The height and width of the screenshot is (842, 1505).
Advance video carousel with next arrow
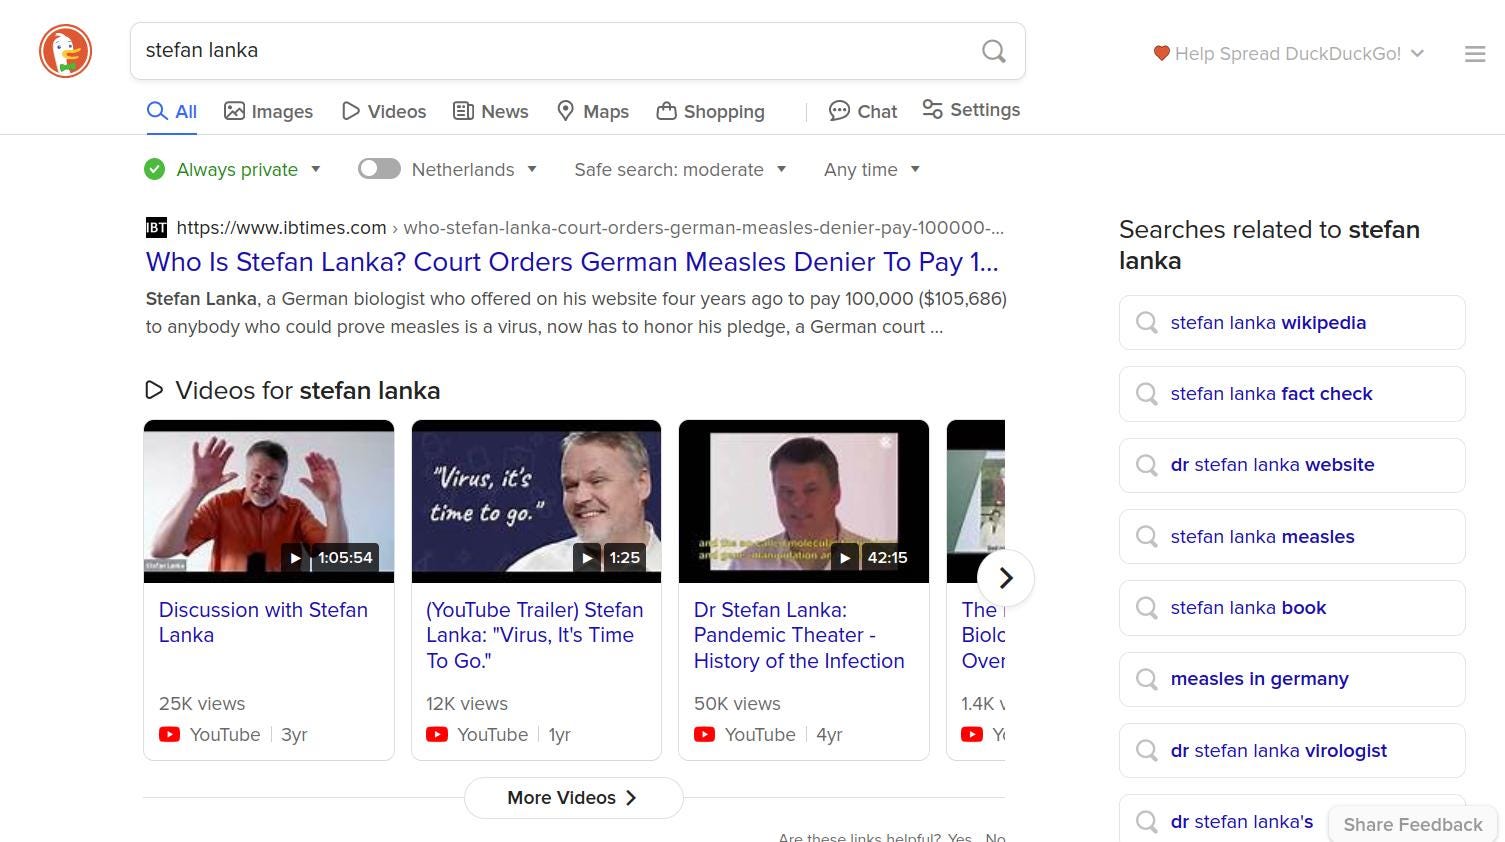point(1006,578)
